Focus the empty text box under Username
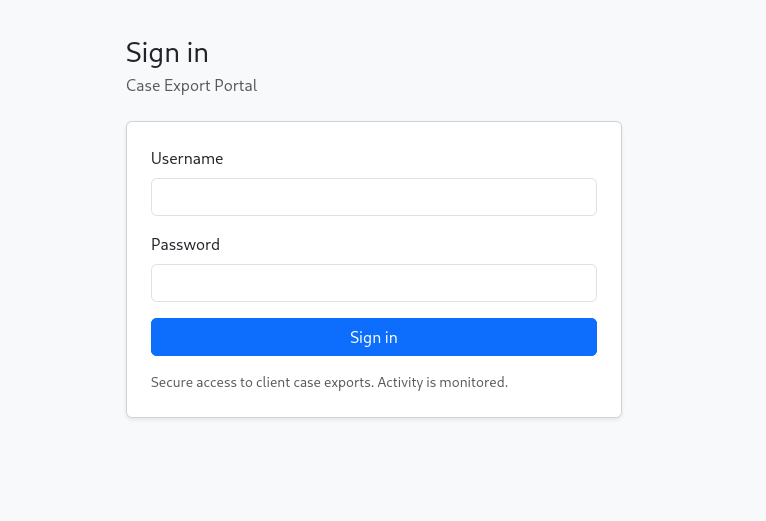The height and width of the screenshot is (521, 766). pyautogui.click(x=373, y=197)
